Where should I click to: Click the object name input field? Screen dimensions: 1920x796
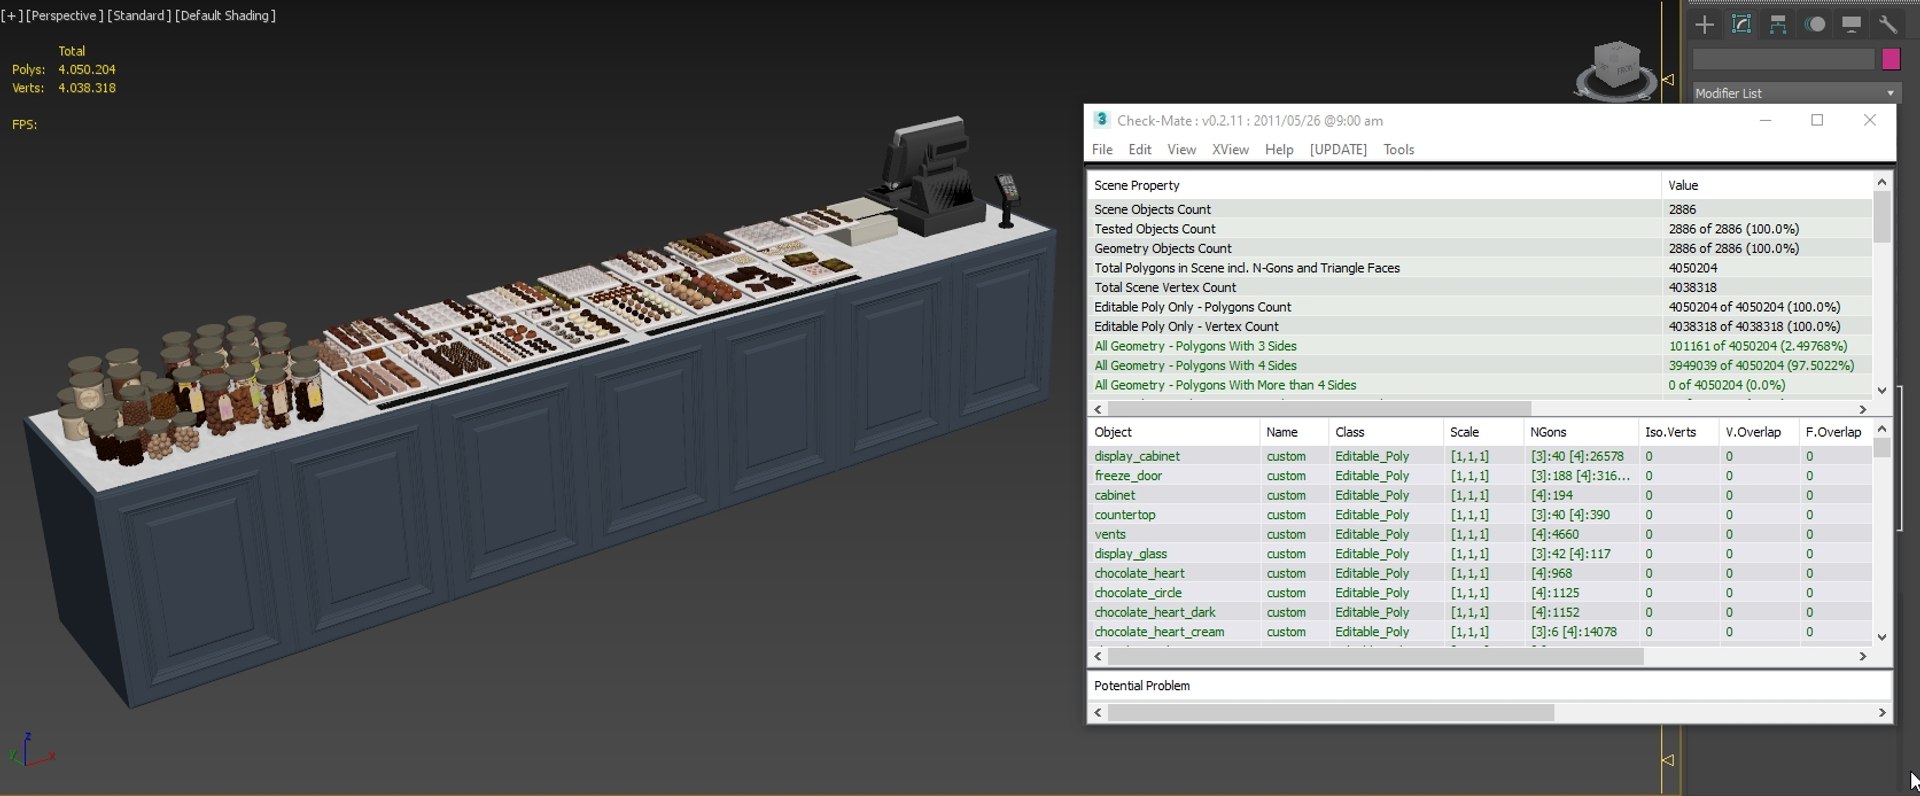1783,60
